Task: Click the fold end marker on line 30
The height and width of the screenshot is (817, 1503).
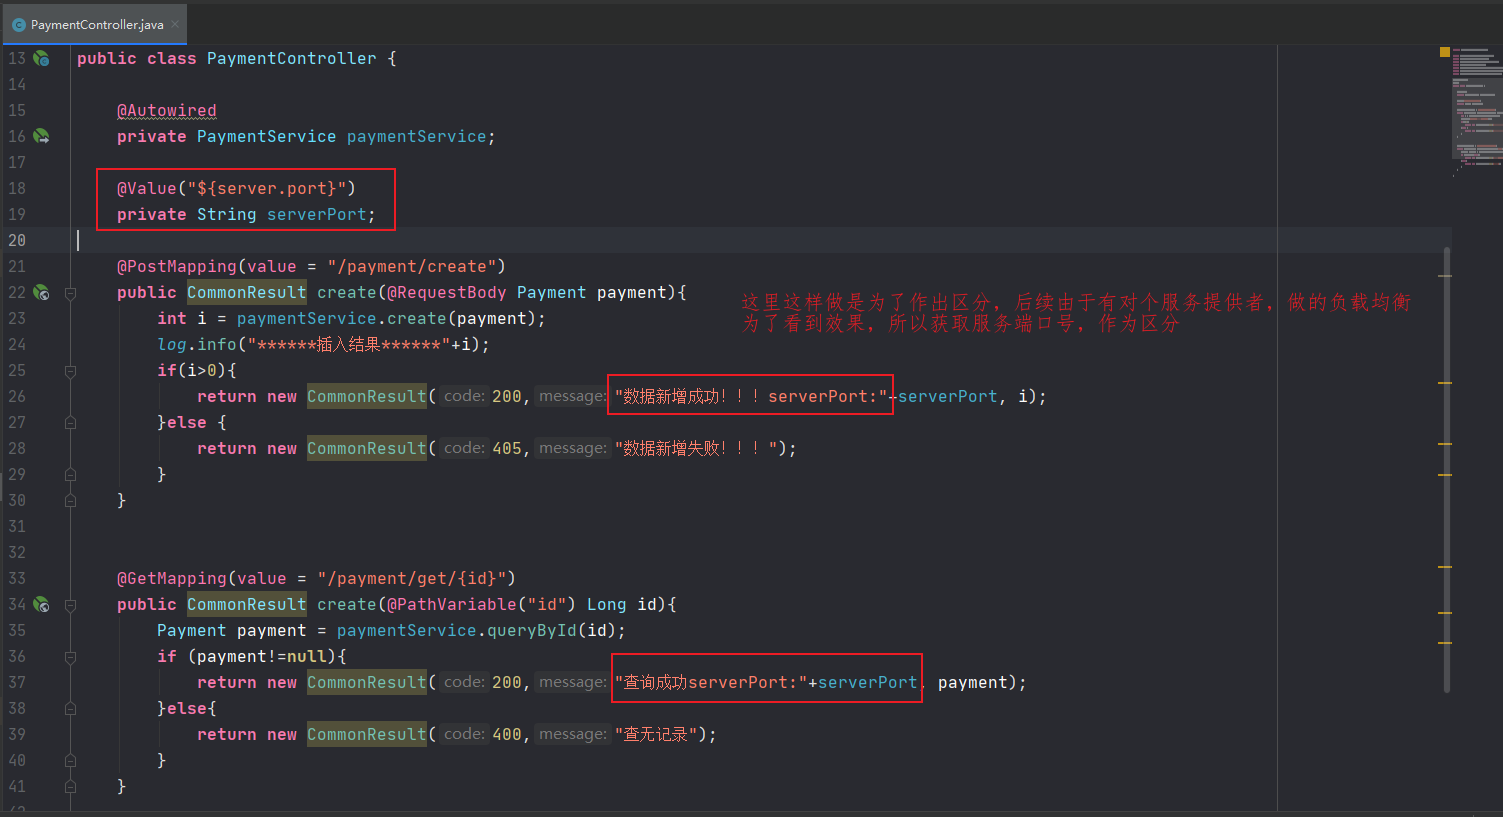Action: point(70,501)
